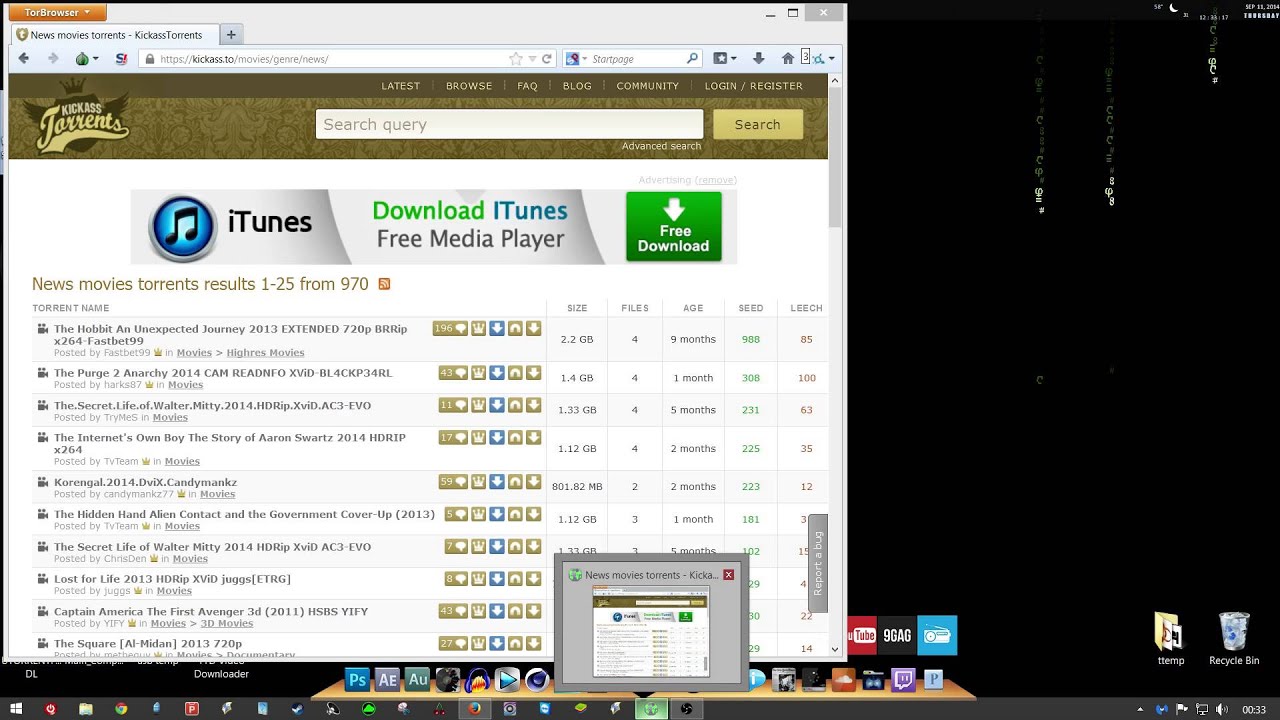Image resolution: width=1280 pixels, height=720 pixels.
Task: Select the News movies torrents browser tab
Action: (114, 35)
